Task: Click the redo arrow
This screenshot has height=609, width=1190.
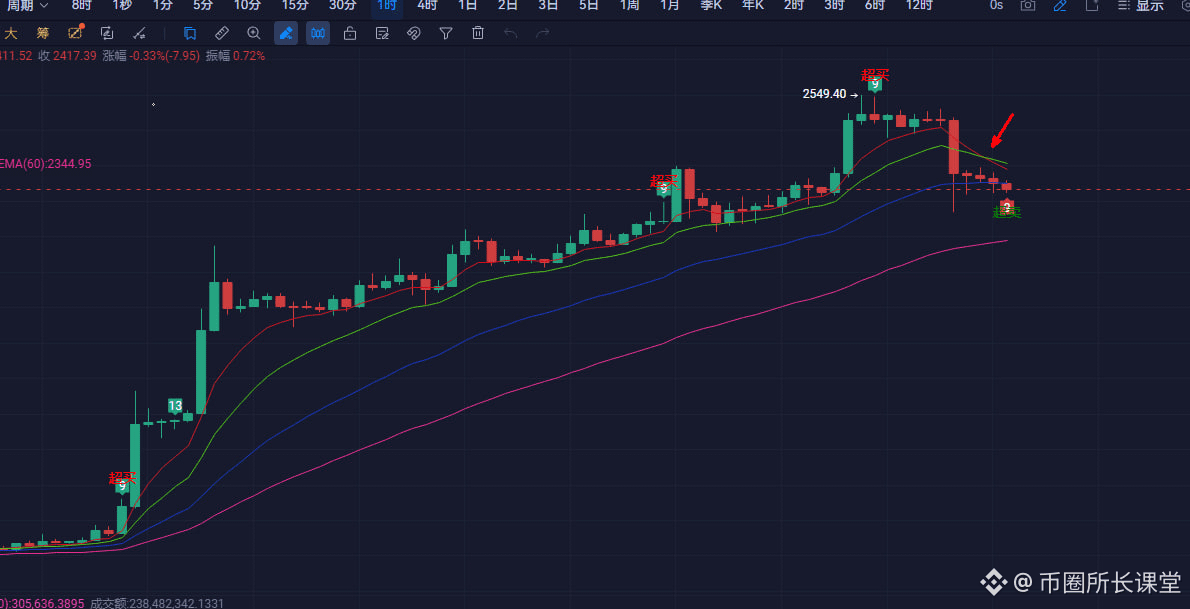Action: point(543,33)
